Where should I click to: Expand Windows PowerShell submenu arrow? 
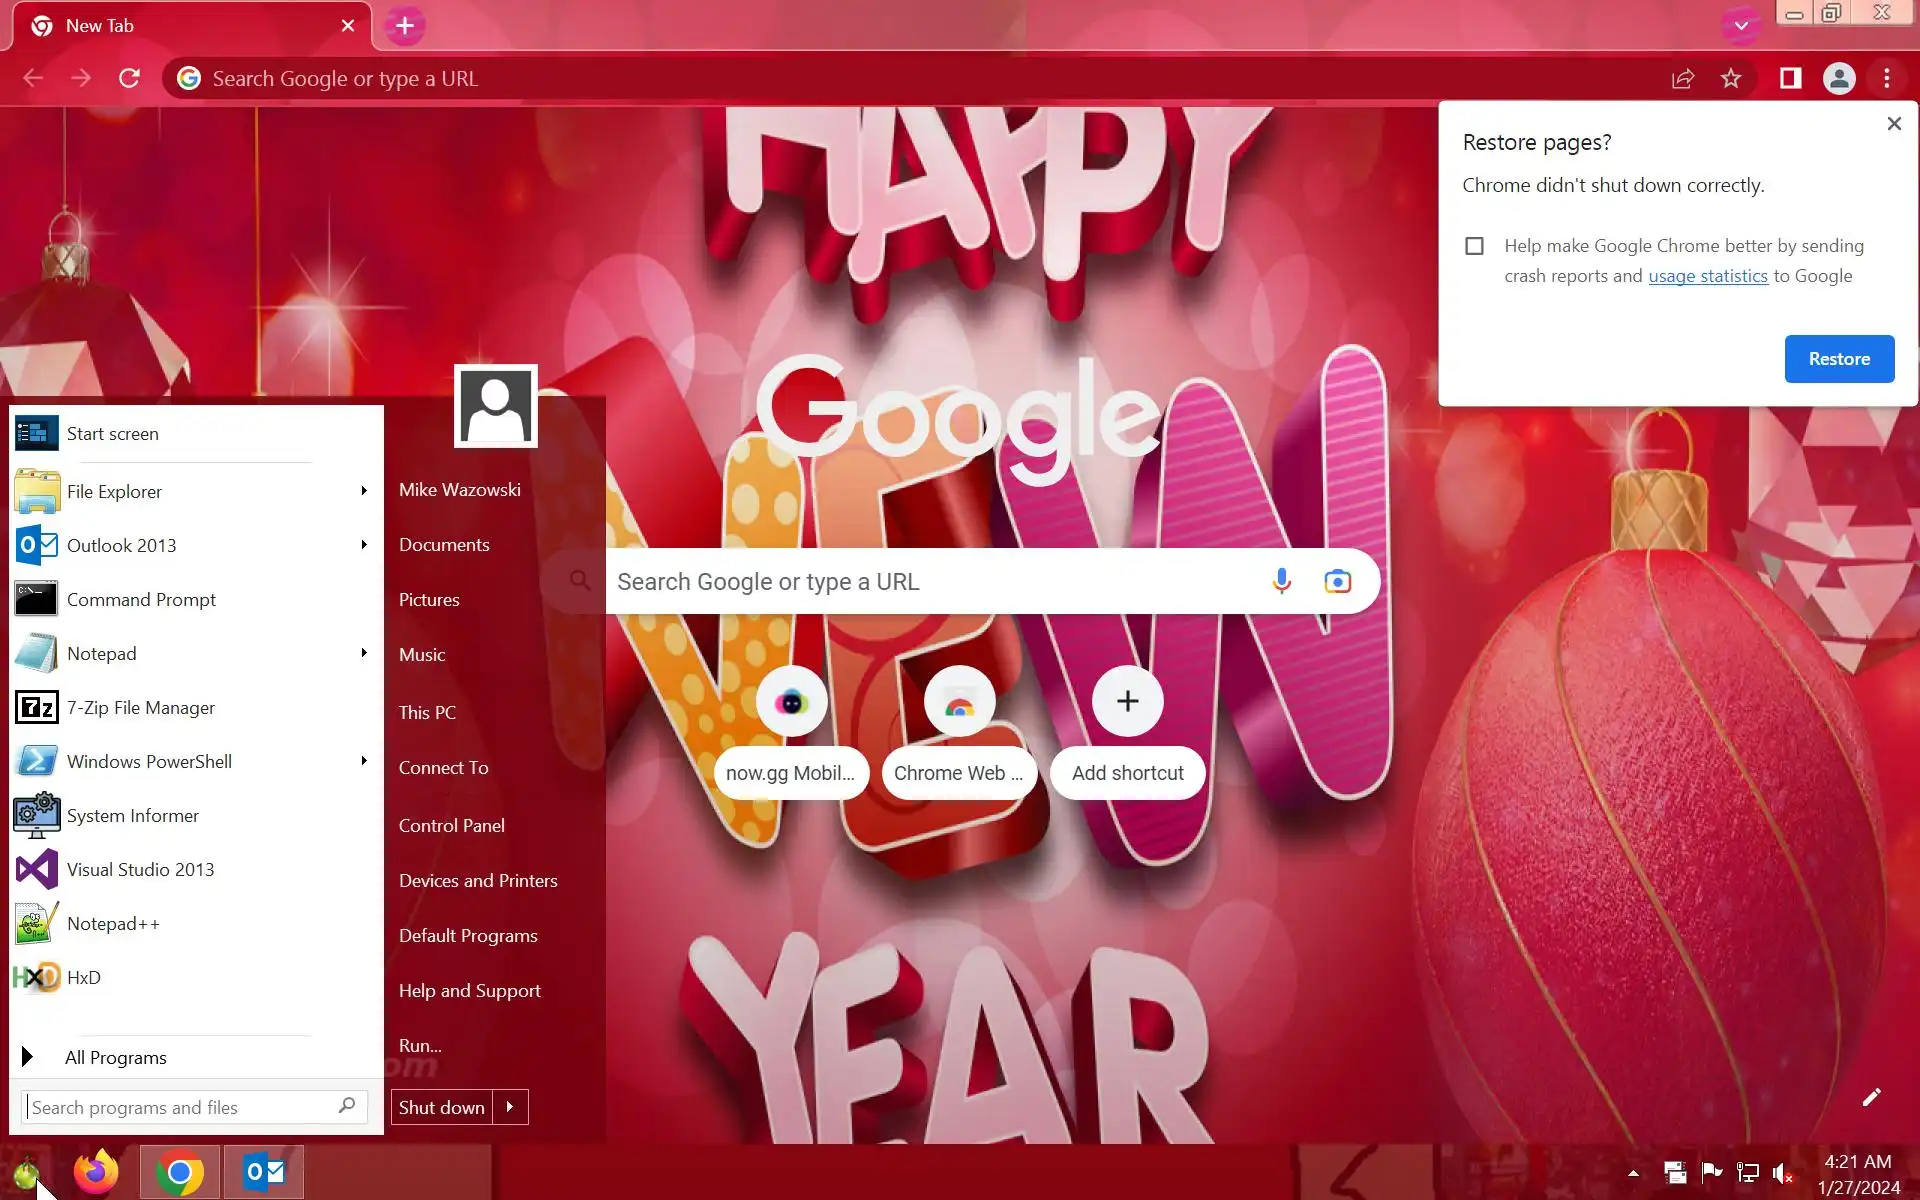pyautogui.click(x=364, y=761)
